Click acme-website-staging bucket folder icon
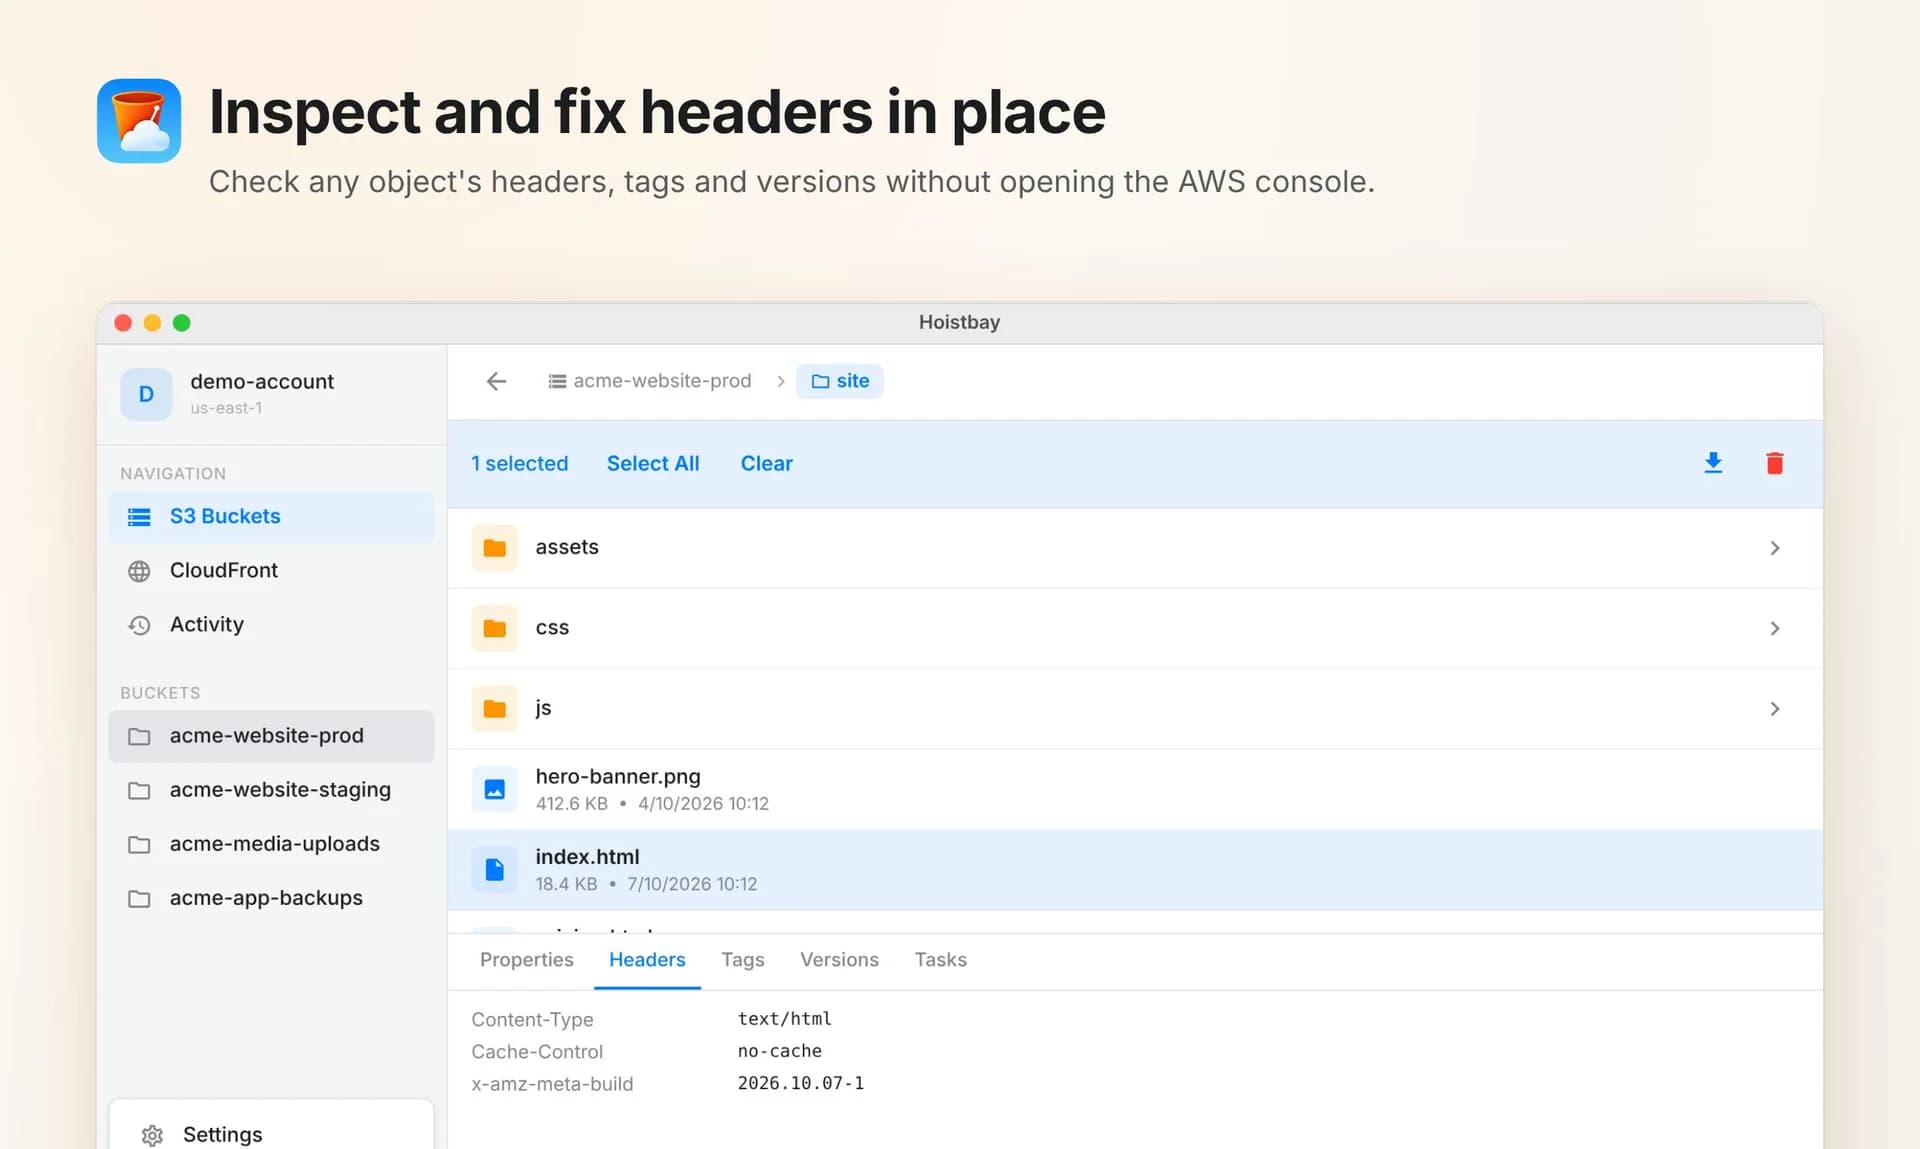Image resolution: width=1920 pixels, height=1149 pixels. click(x=139, y=790)
